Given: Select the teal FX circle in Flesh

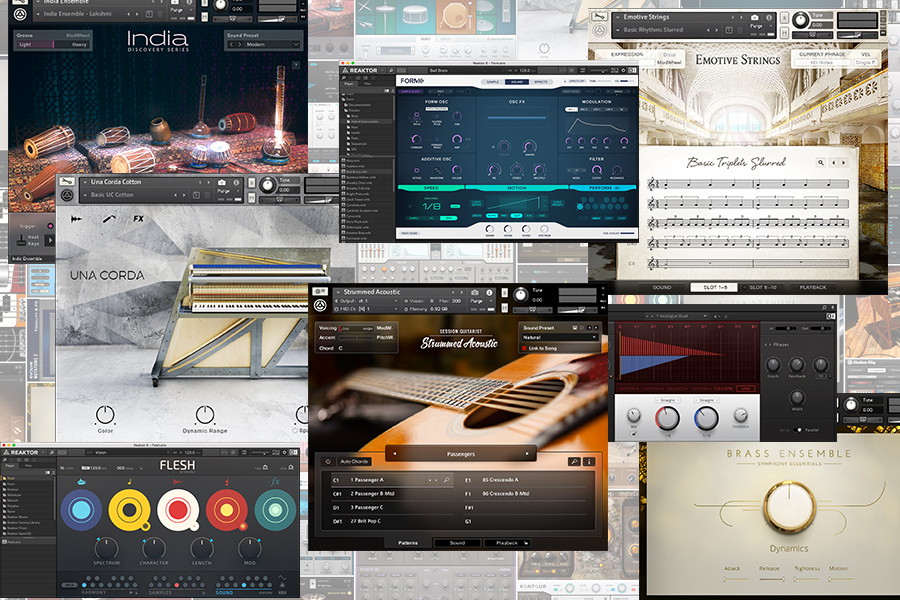Looking at the screenshot, I should (274, 510).
